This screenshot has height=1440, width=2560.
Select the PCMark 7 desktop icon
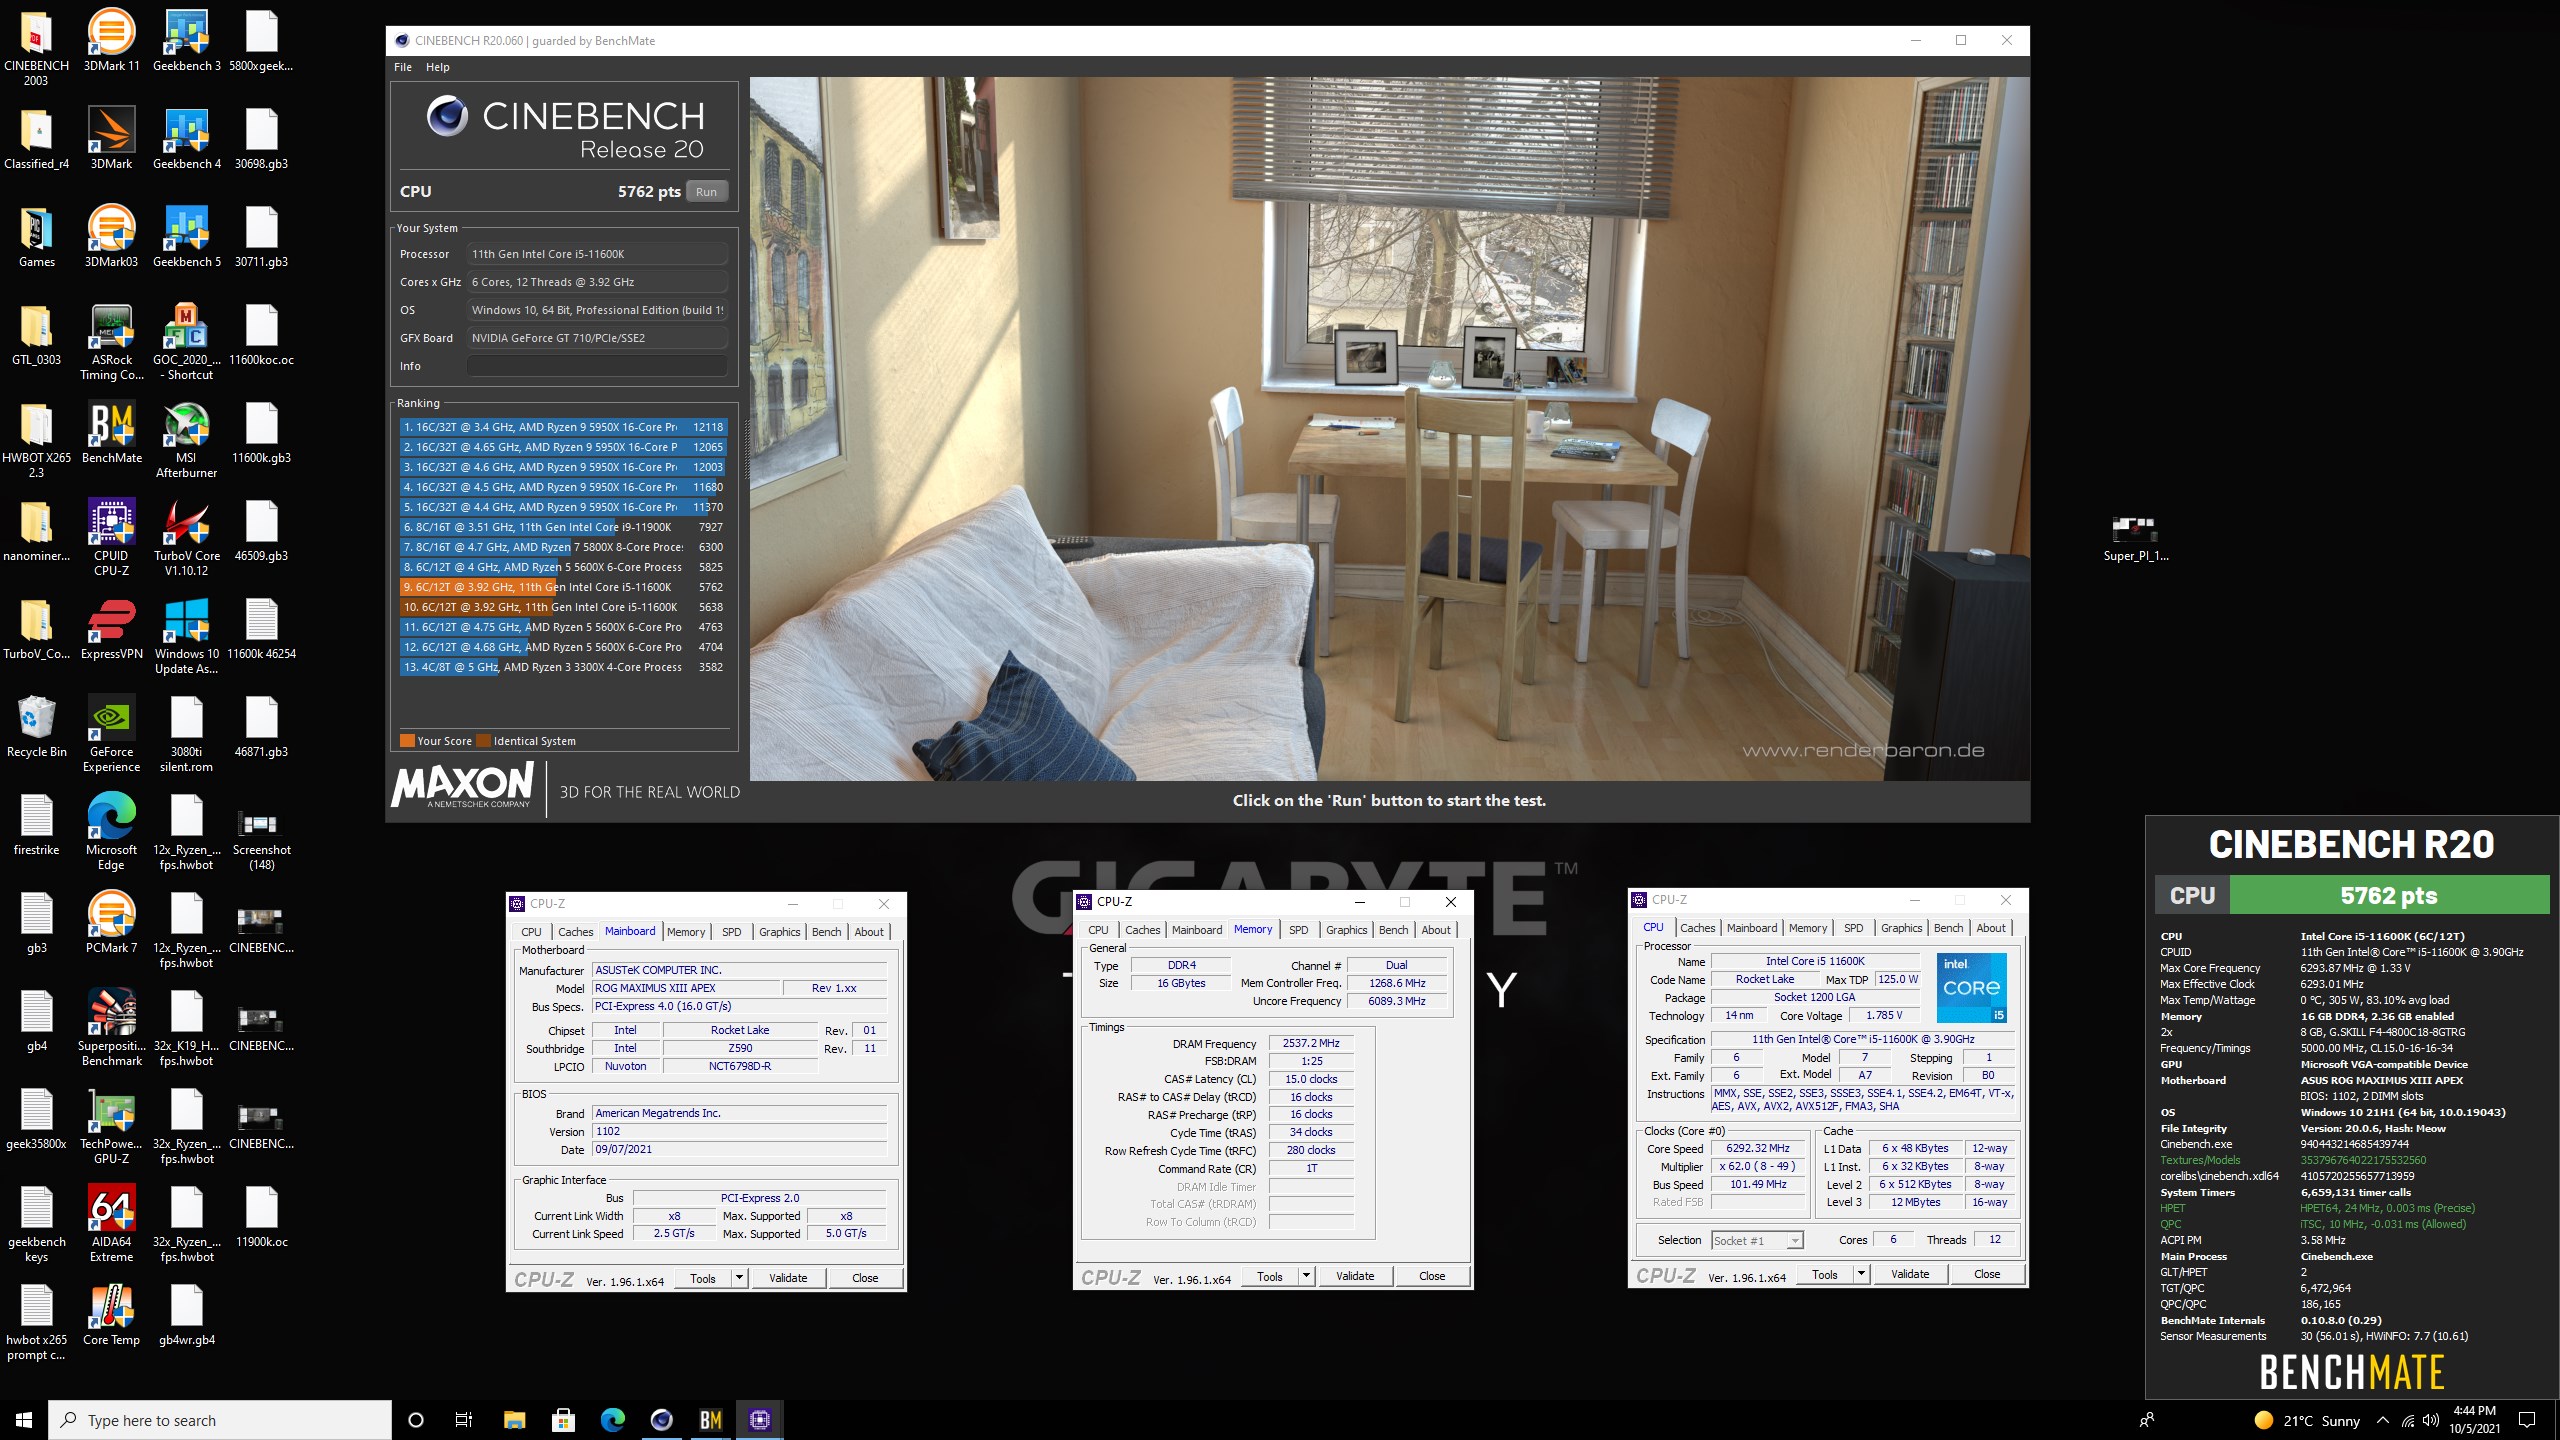click(x=111, y=922)
